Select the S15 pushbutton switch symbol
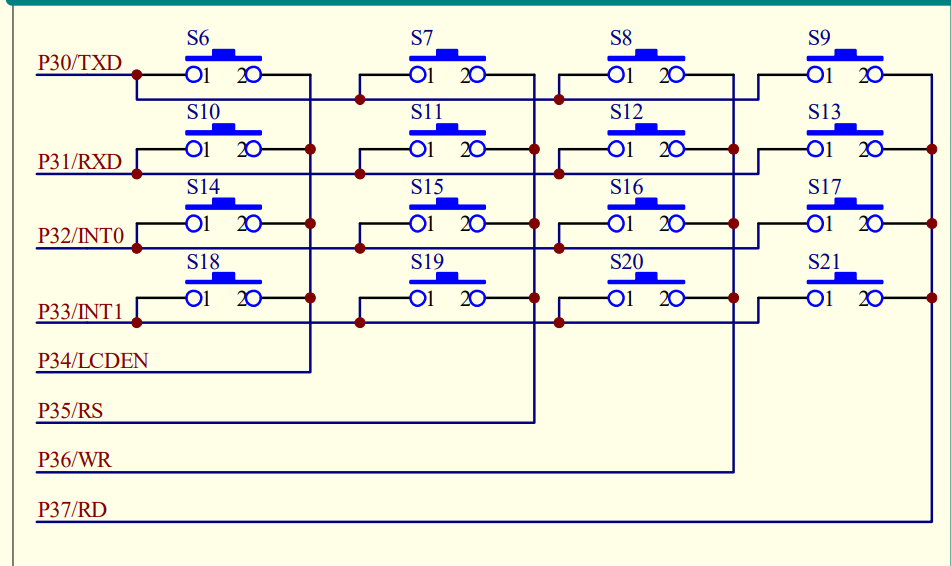 point(447,215)
